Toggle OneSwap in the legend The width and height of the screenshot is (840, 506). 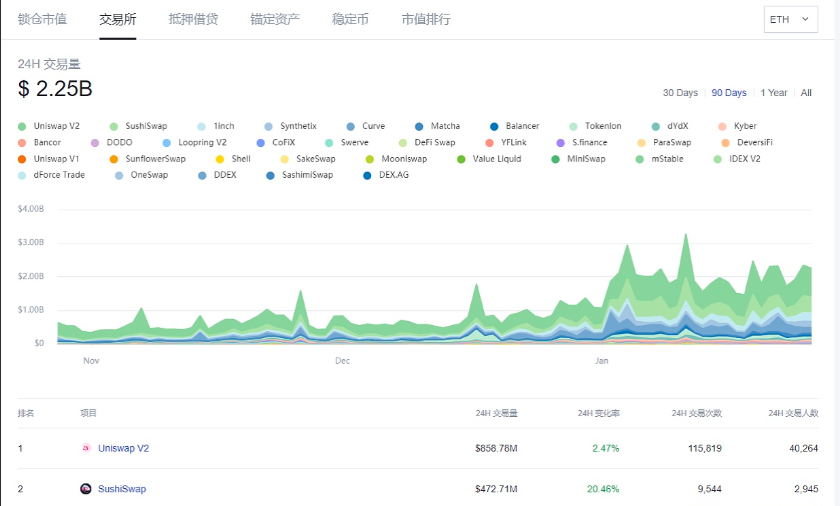tap(141, 175)
